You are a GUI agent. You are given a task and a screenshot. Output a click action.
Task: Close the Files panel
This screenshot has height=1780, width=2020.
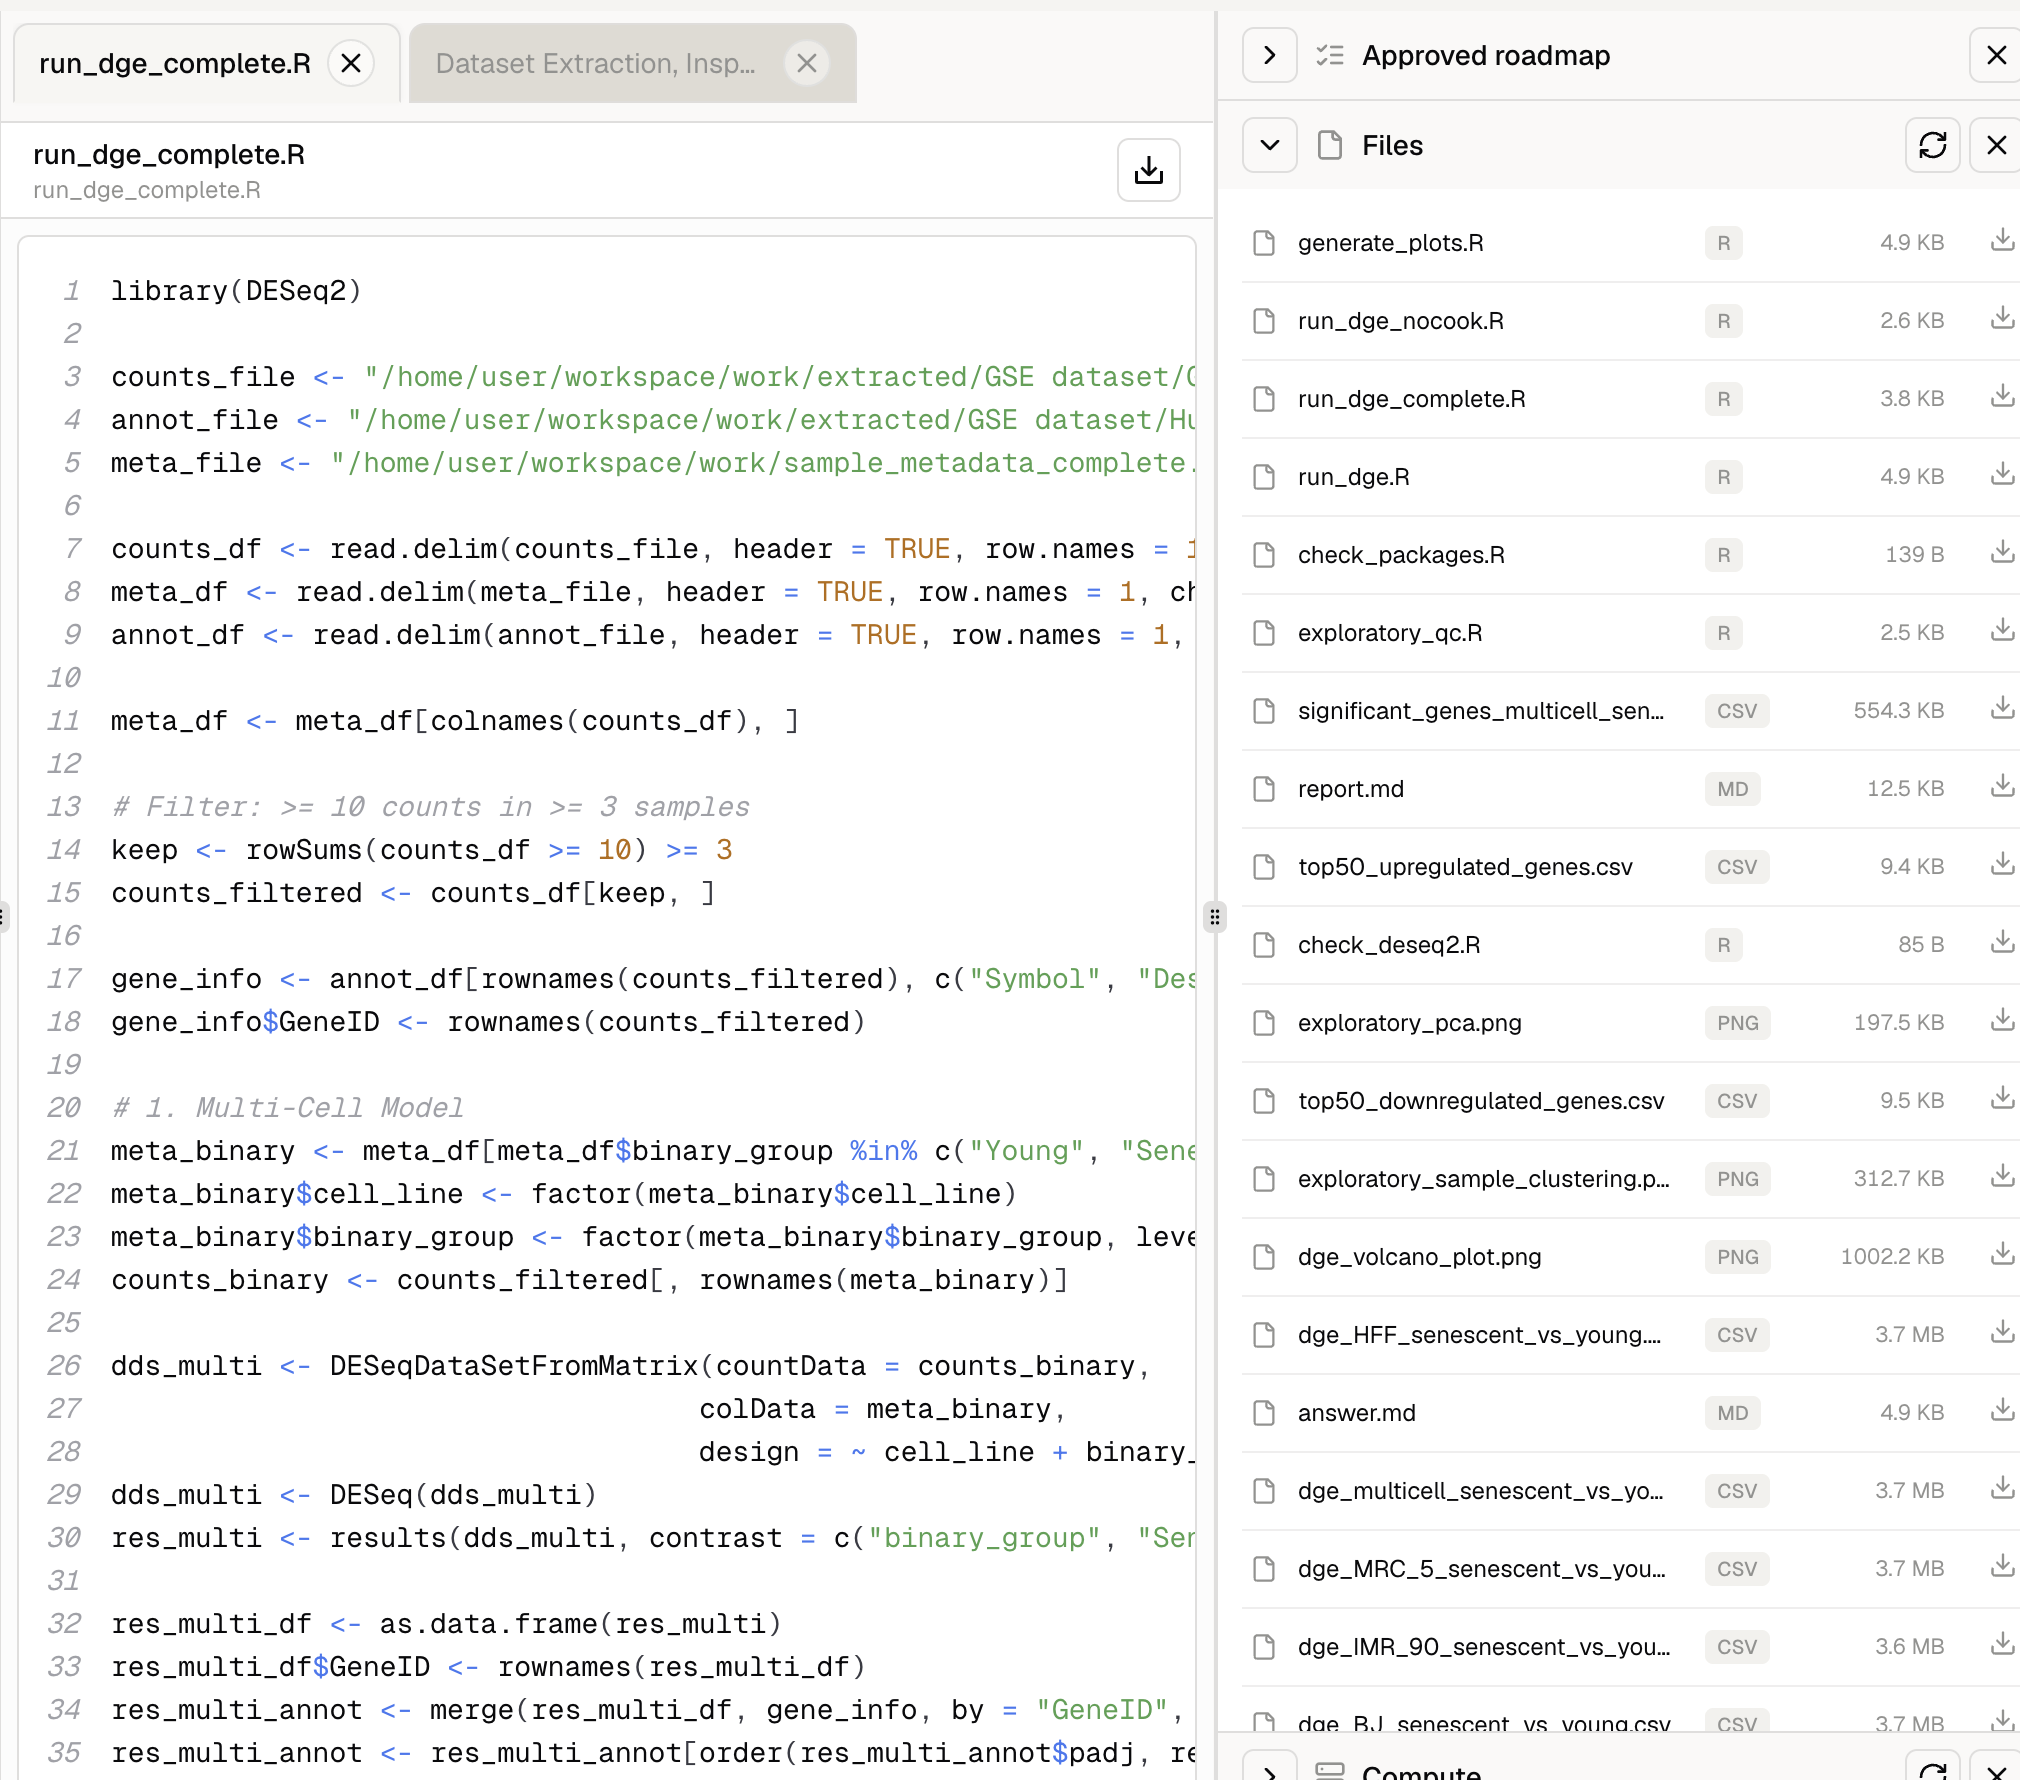(x=1996, y=145)
